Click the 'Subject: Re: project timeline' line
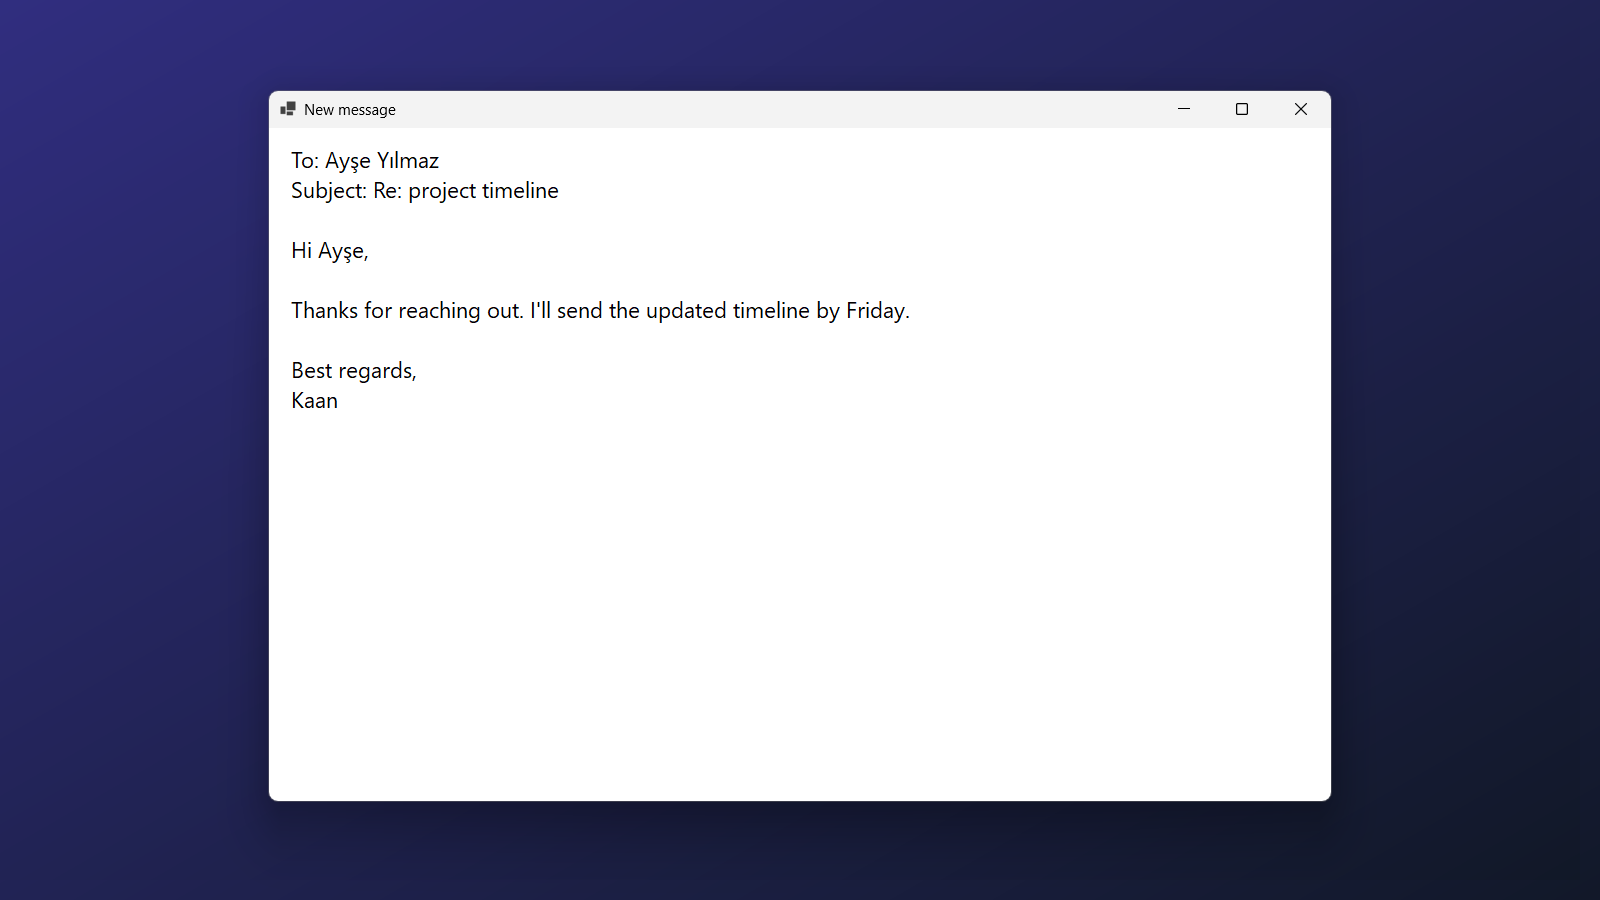Viewport: 1600px width, 900px height. pos(425,191)
